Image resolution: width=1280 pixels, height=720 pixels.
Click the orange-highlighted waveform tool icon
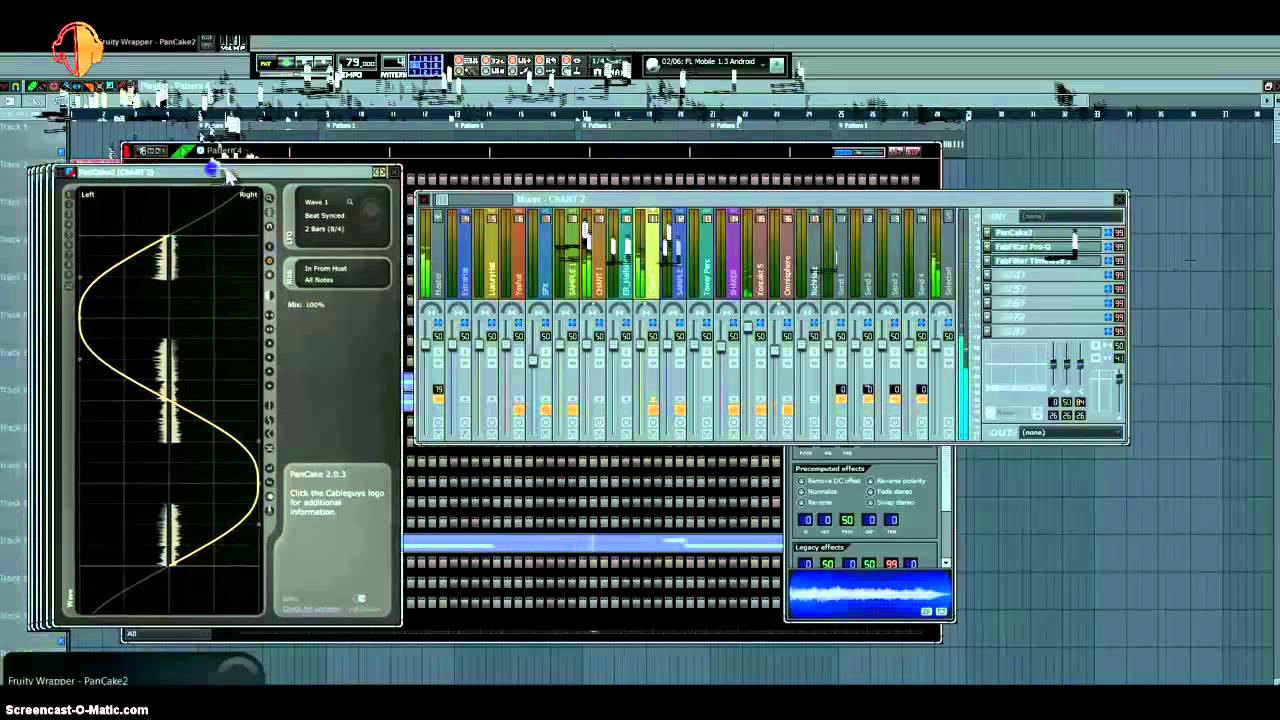[x=269, y=261]
